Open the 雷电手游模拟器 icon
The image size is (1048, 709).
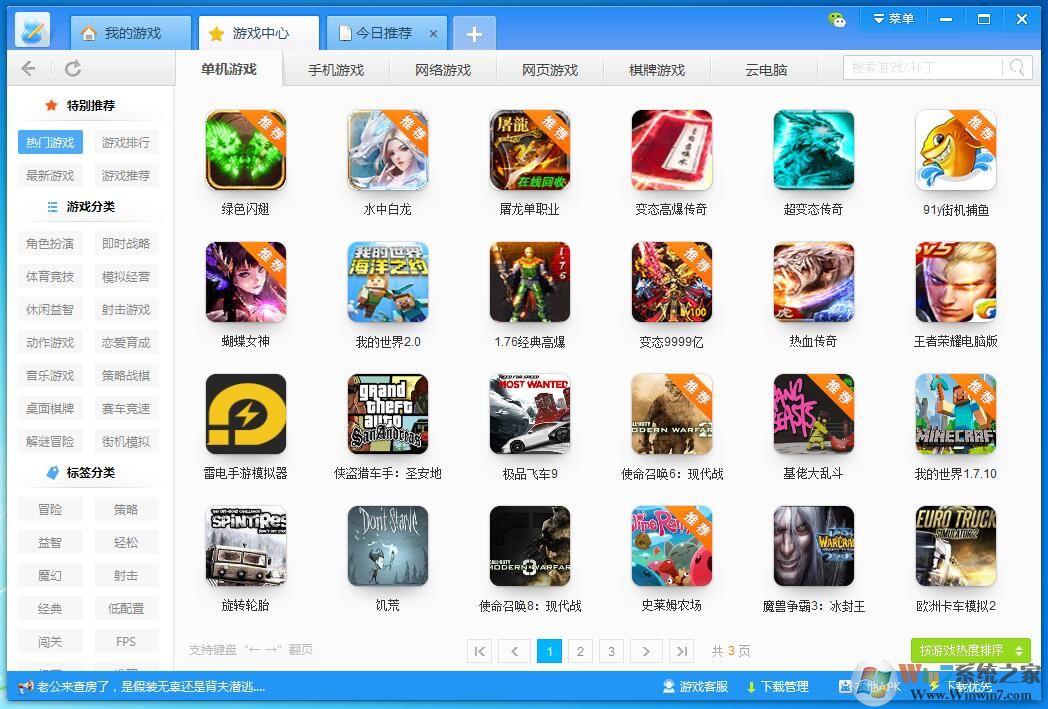pos(246,413)
